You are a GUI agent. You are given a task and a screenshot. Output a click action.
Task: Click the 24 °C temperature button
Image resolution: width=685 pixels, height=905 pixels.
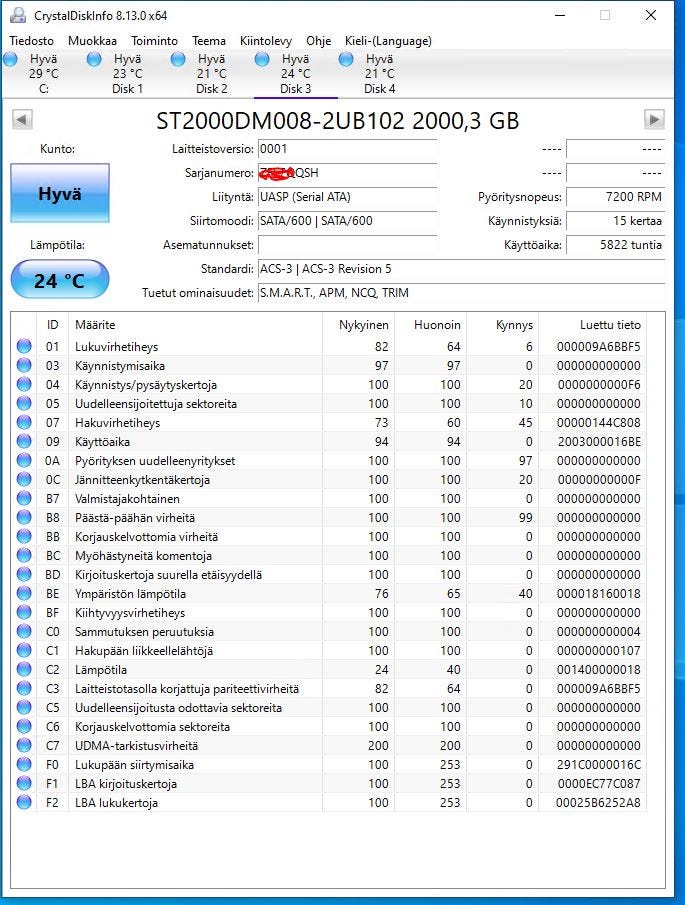pyautogui.click(x=60, y=280)
